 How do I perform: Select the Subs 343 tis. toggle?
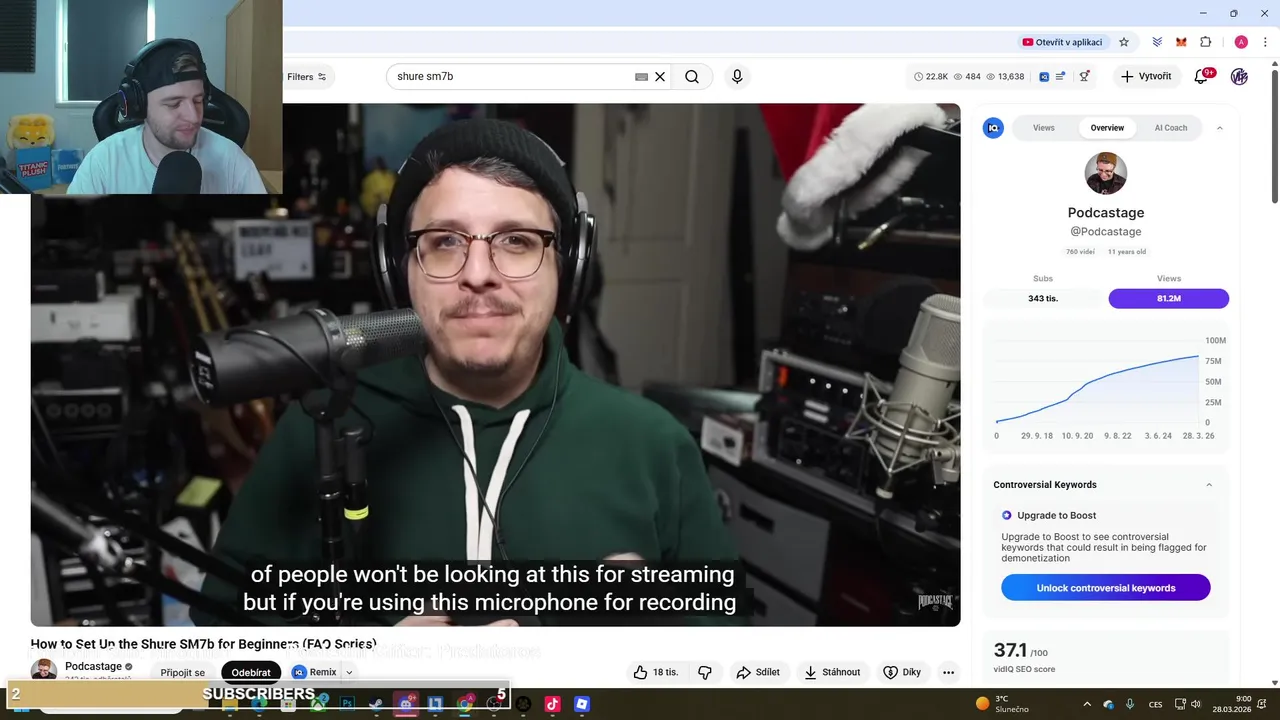[x=1043, y=298]
